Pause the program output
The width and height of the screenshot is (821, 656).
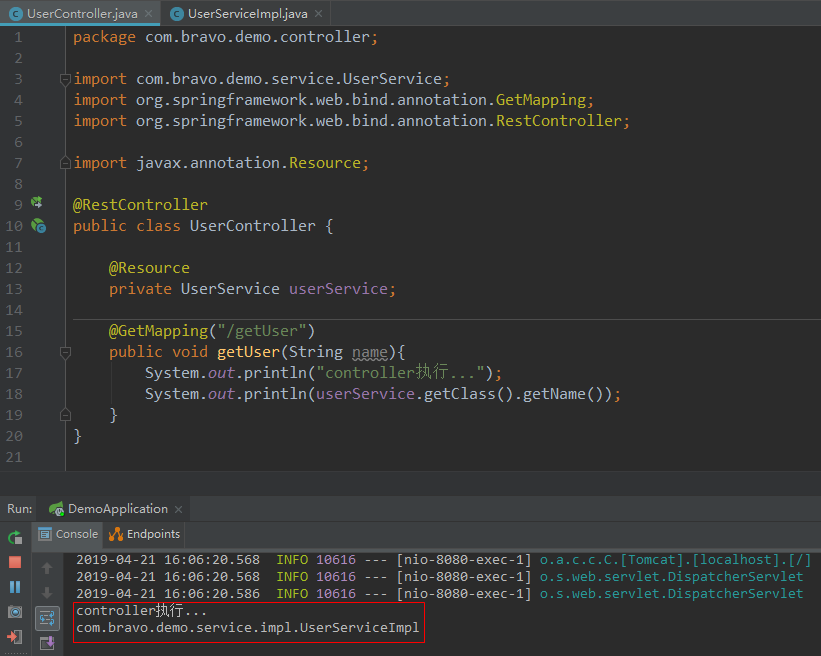(x=15, y=587)
